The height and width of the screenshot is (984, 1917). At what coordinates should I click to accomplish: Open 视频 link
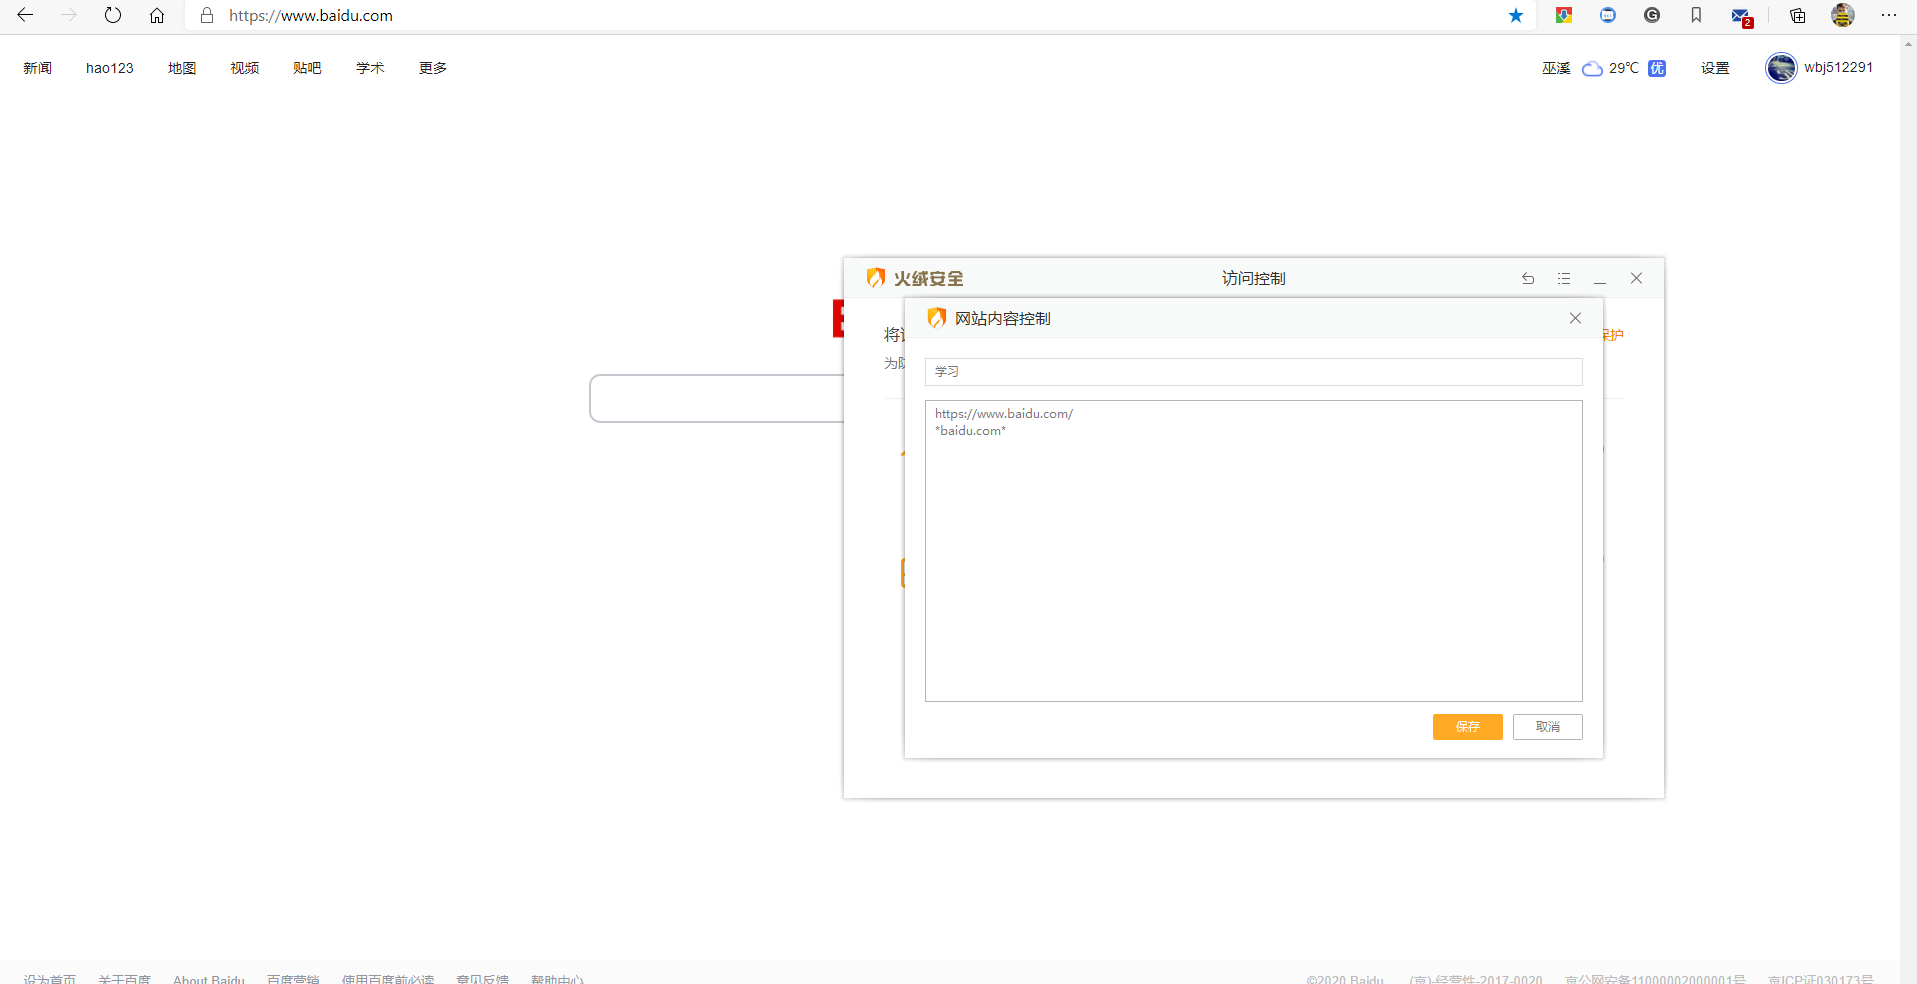(x=245, y=68)
